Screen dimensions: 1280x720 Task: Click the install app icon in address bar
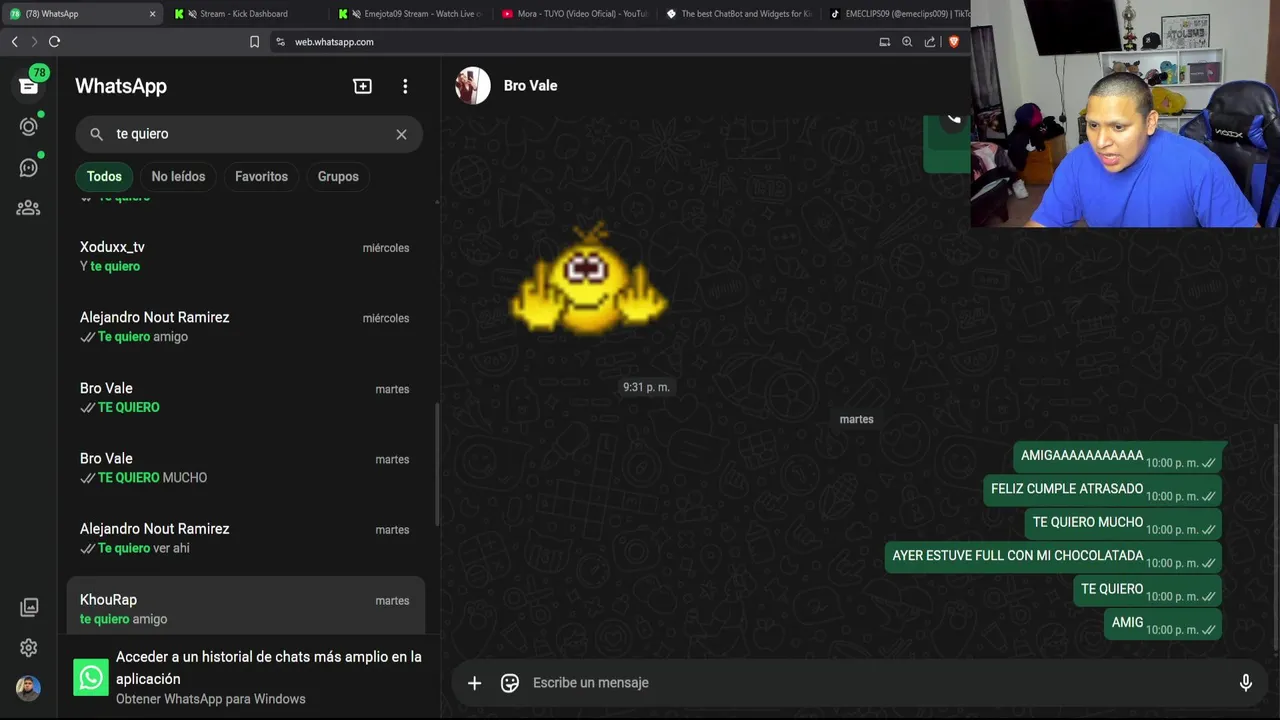[x=884, y=42]
